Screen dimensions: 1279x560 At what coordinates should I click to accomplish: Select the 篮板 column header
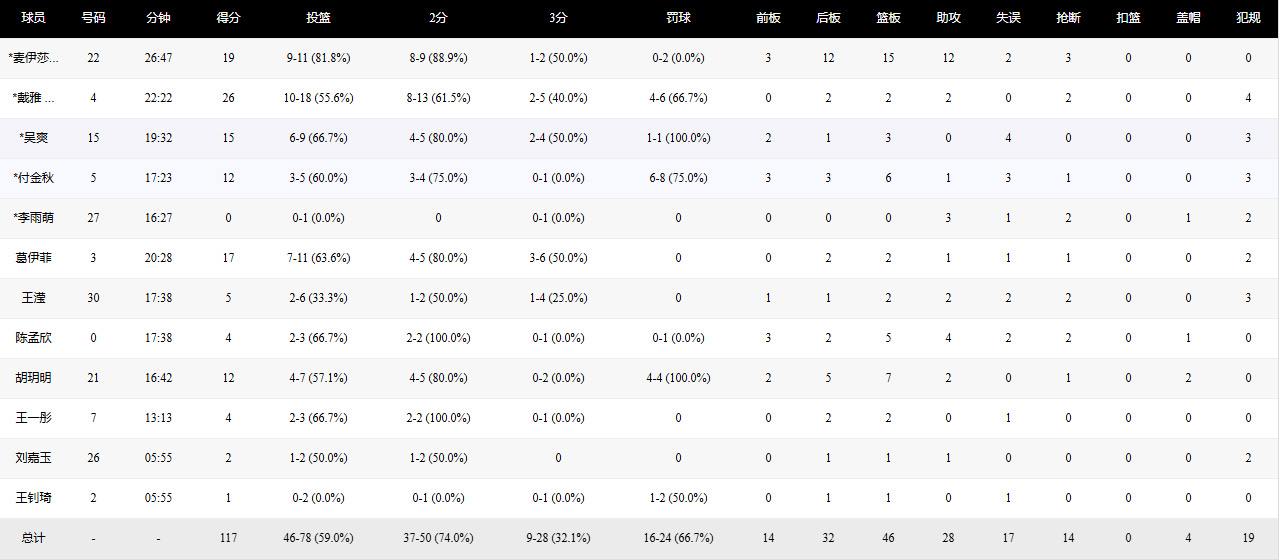point(888,18)
